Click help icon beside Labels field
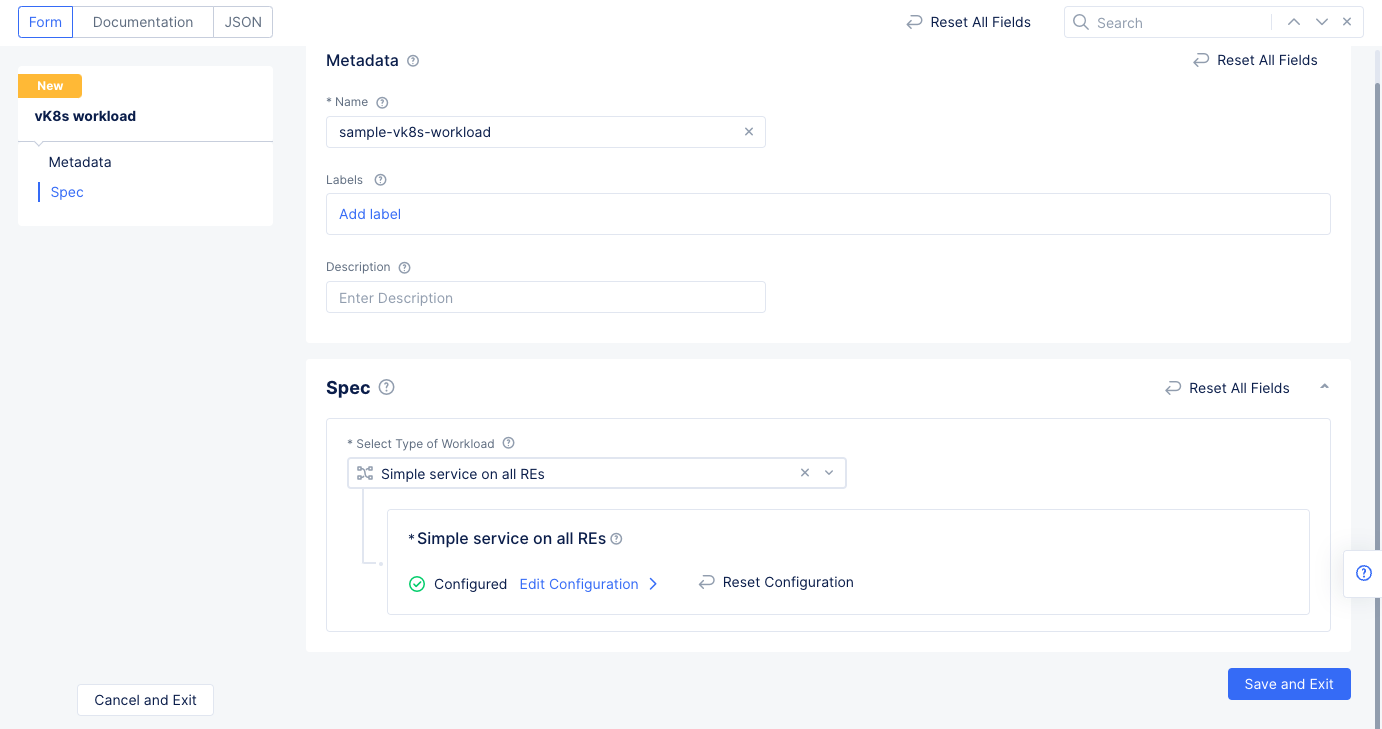 380,181
